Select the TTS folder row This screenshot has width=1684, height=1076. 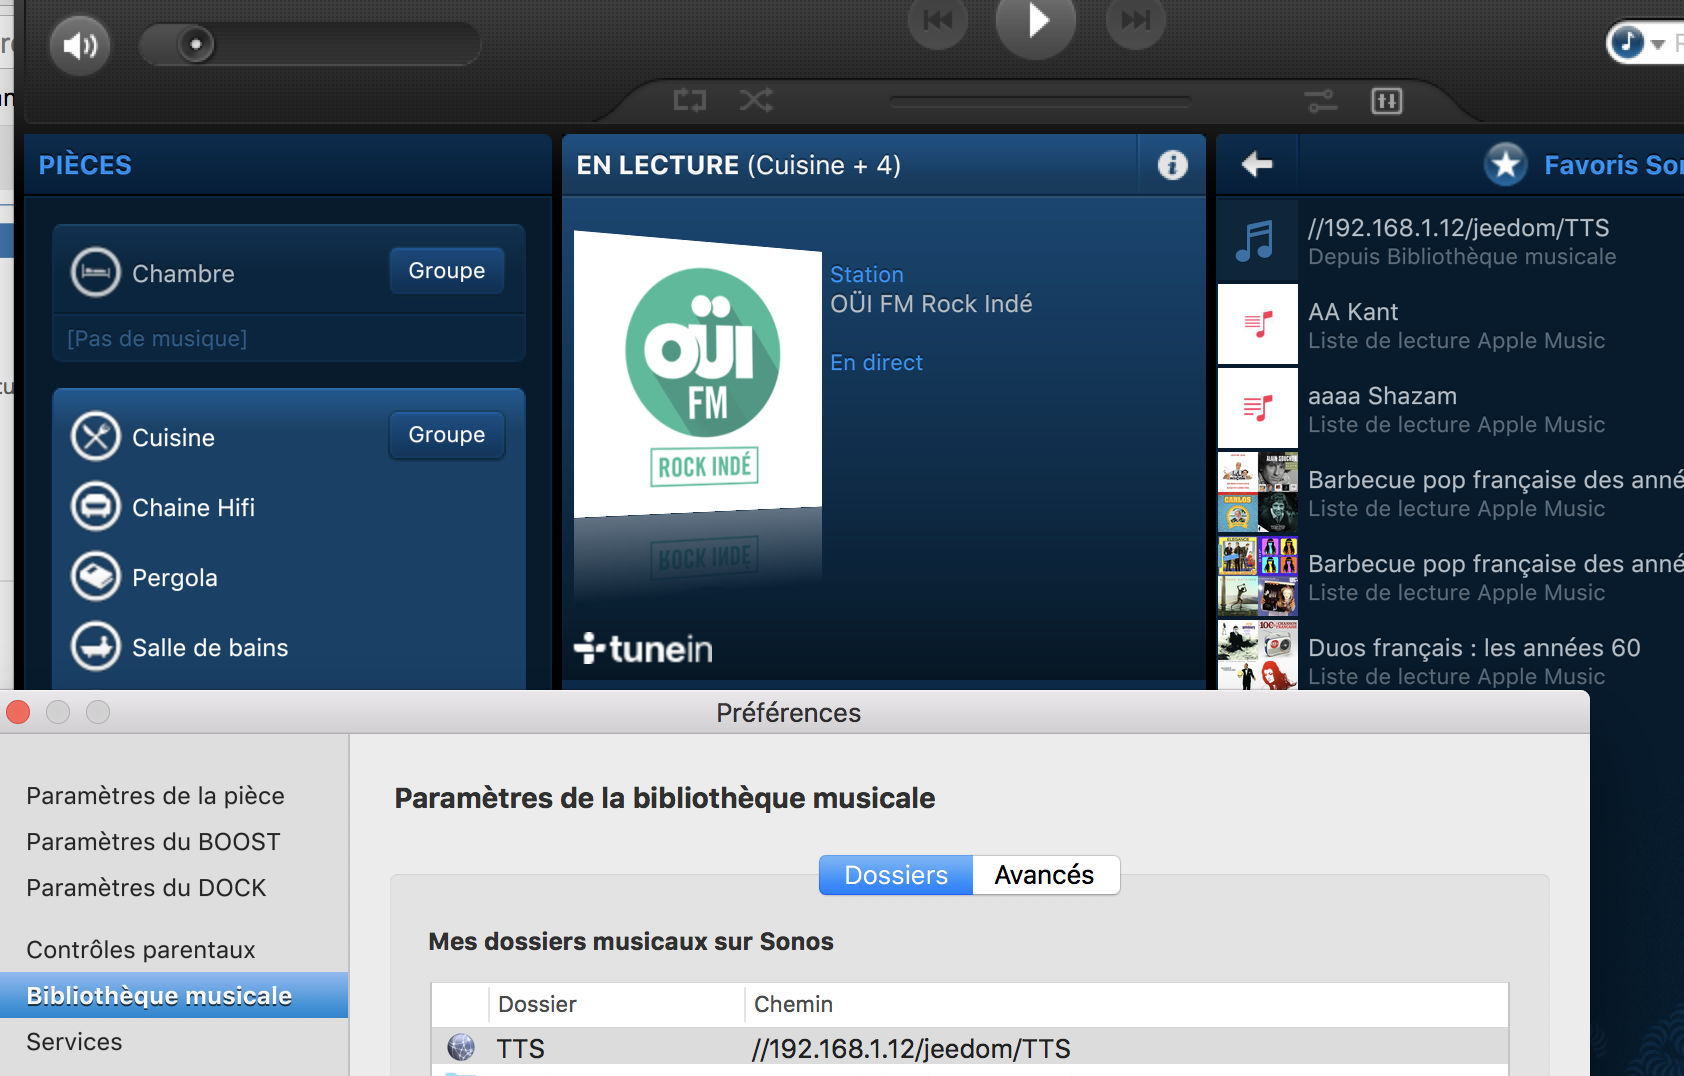970,1047
